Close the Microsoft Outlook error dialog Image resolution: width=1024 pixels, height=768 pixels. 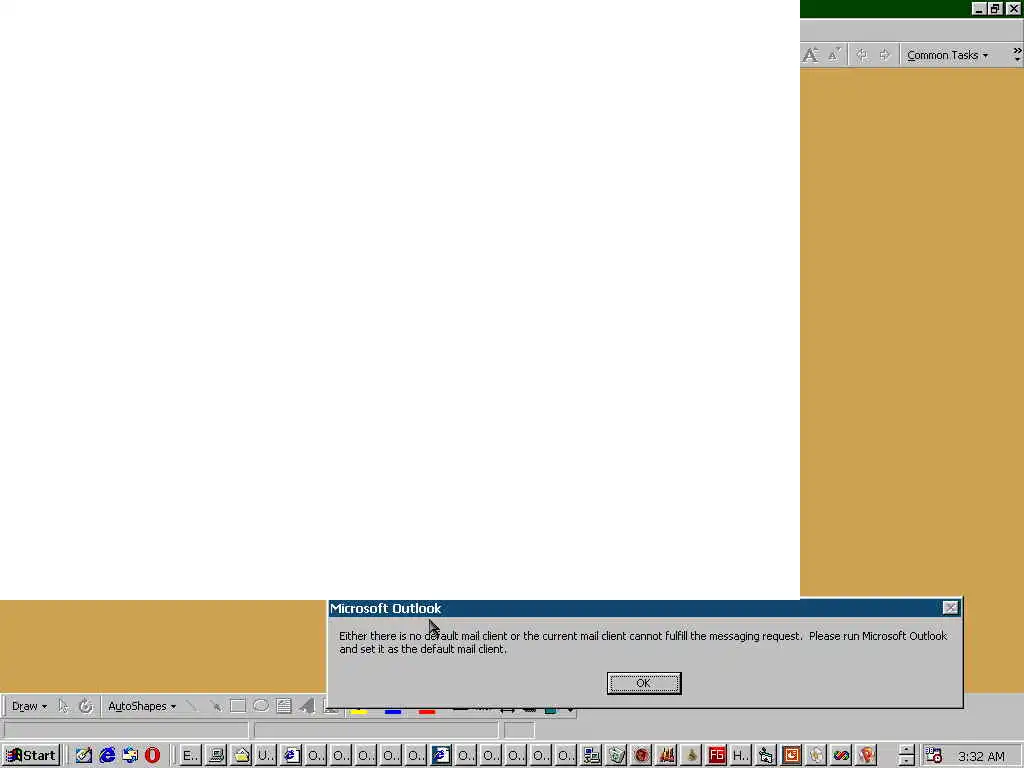click(x=950, y=608)
